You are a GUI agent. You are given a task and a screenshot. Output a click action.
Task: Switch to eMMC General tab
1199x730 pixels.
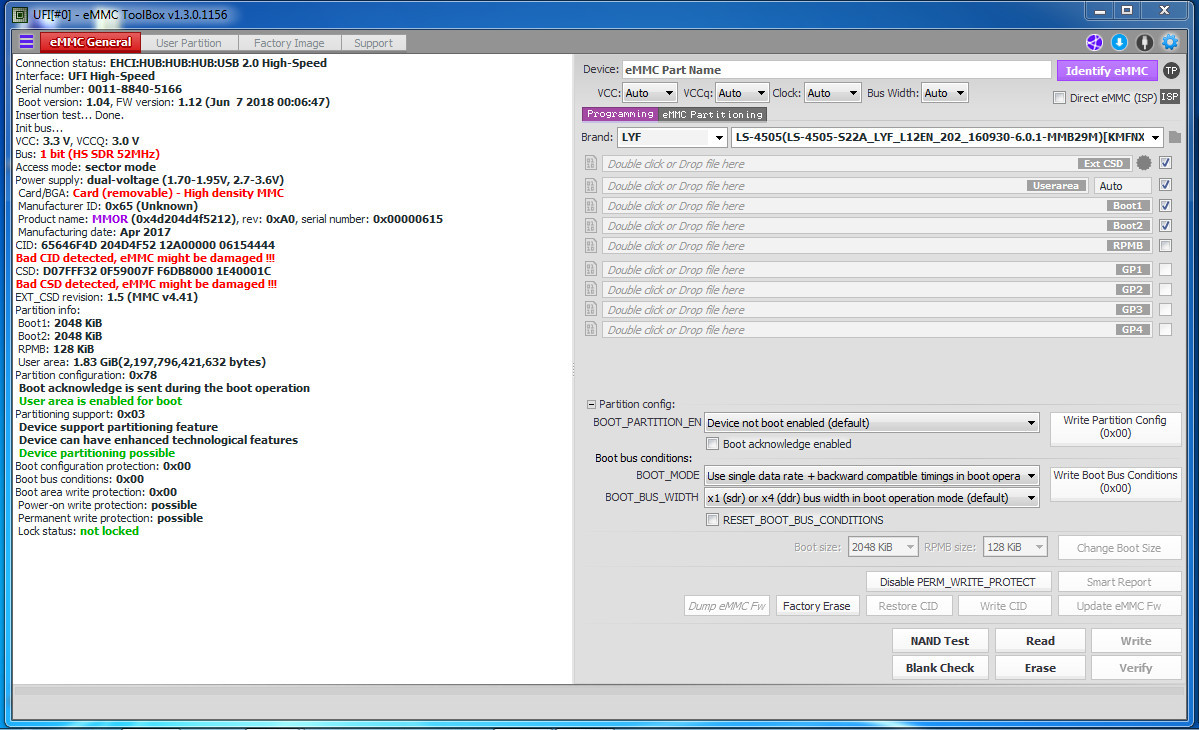coord(90,42)
